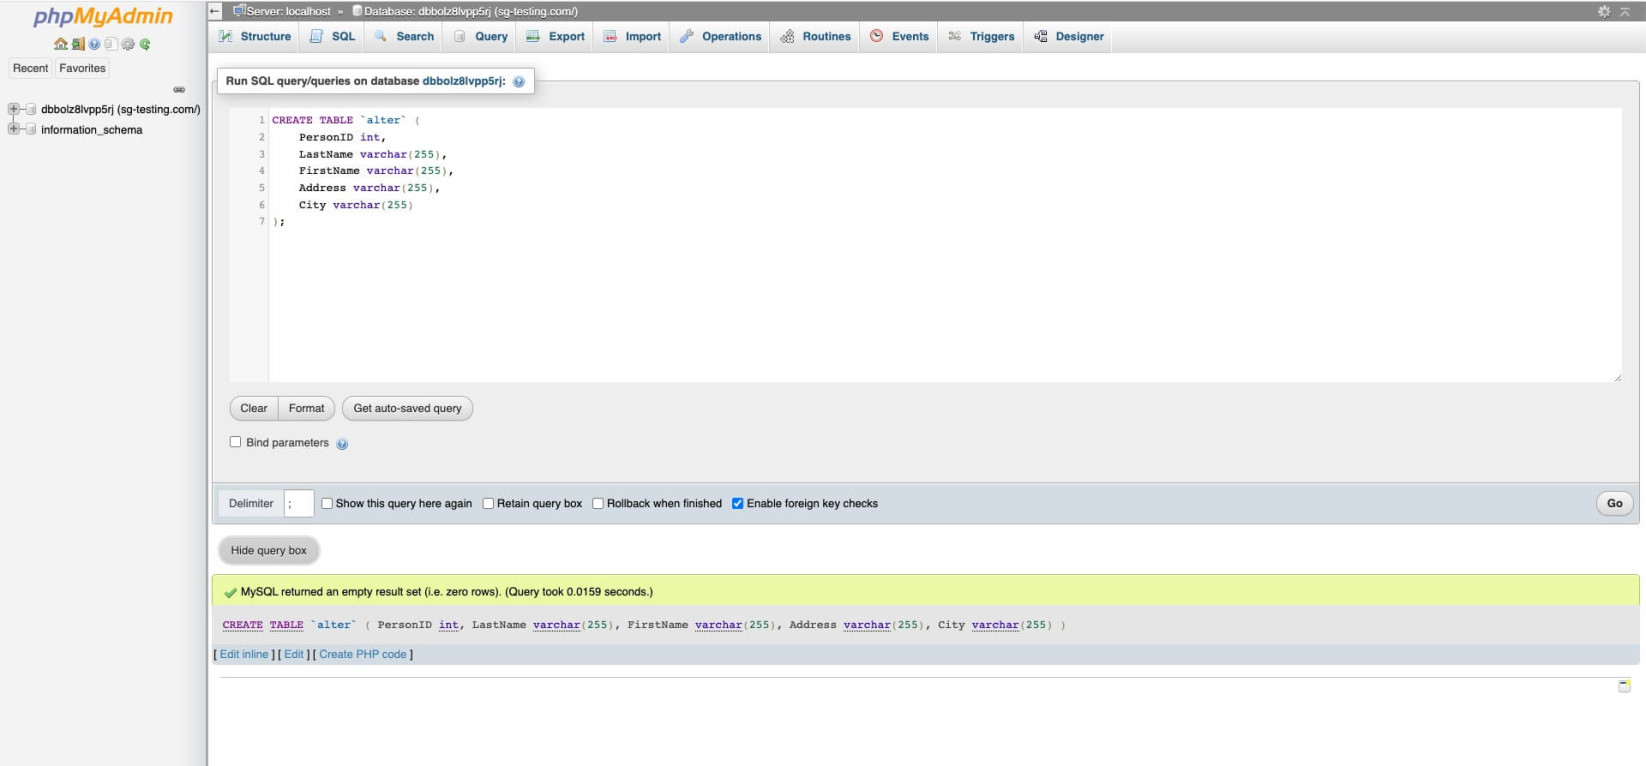Viewport: 1646px width, 766px height.
Task: Open the Designer tab
Action: pos(1068,36)
